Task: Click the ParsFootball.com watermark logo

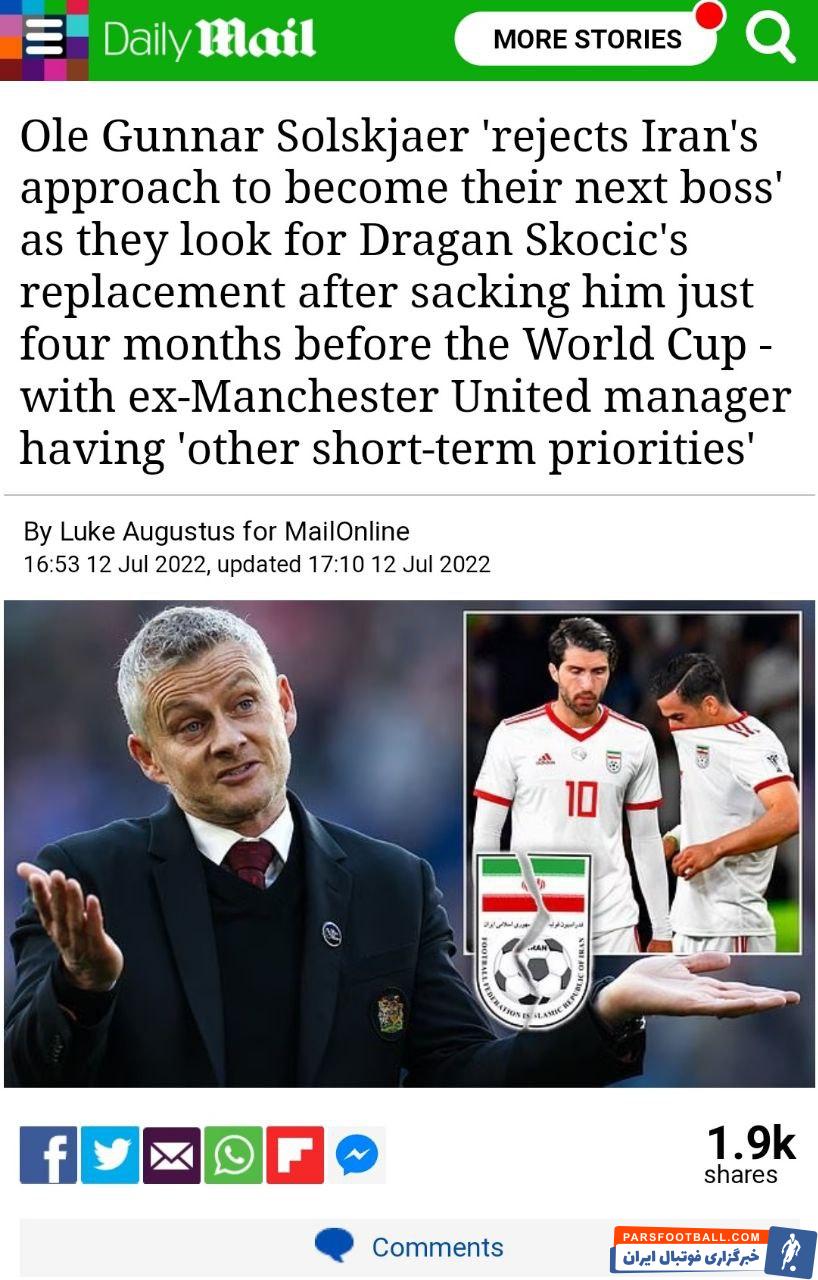Action: 714,1251
